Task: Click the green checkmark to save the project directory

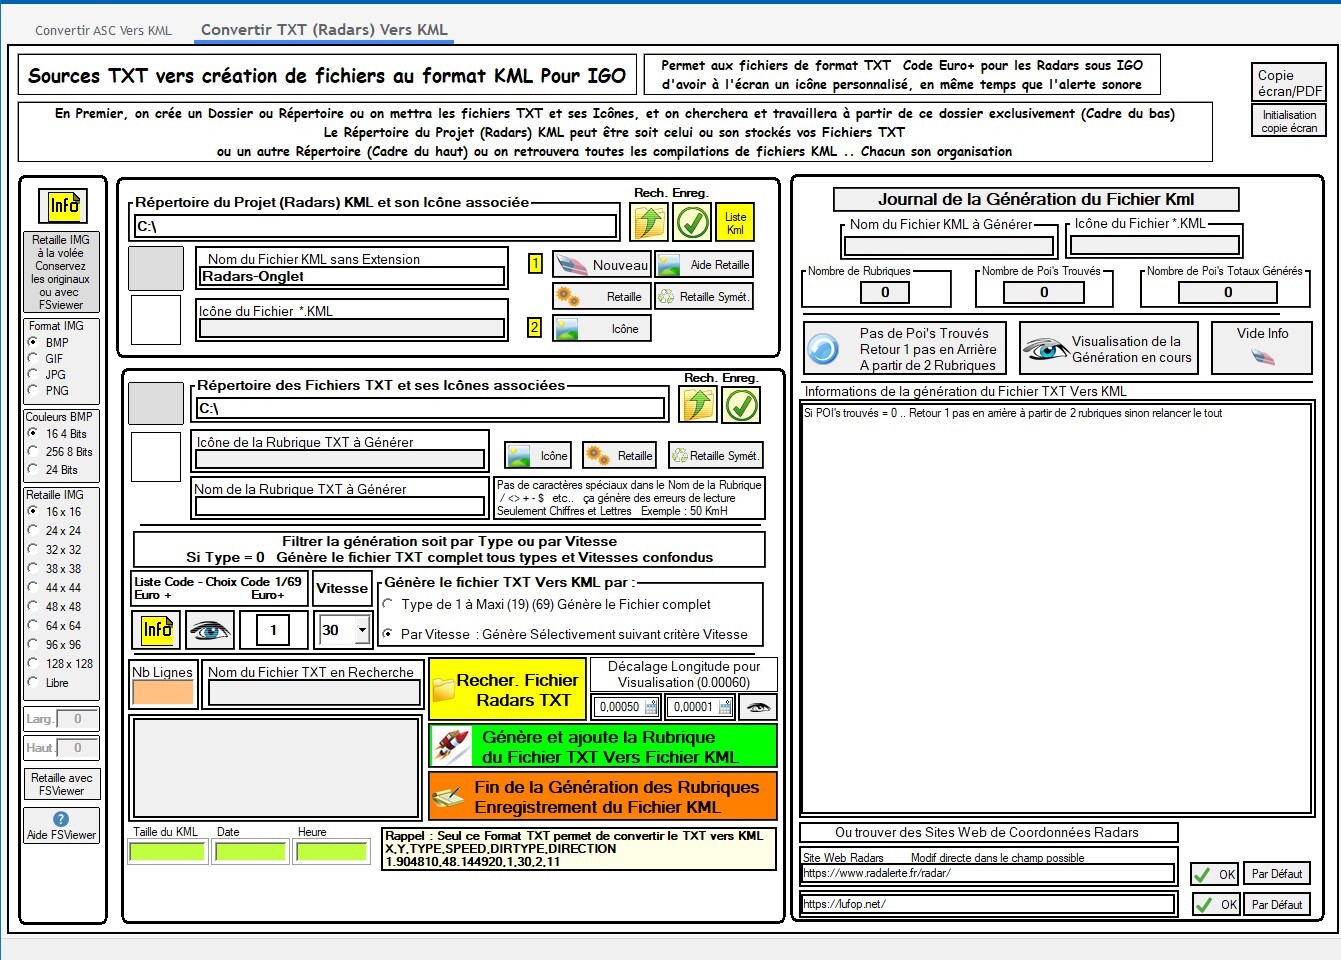Action: click(692, 221)
